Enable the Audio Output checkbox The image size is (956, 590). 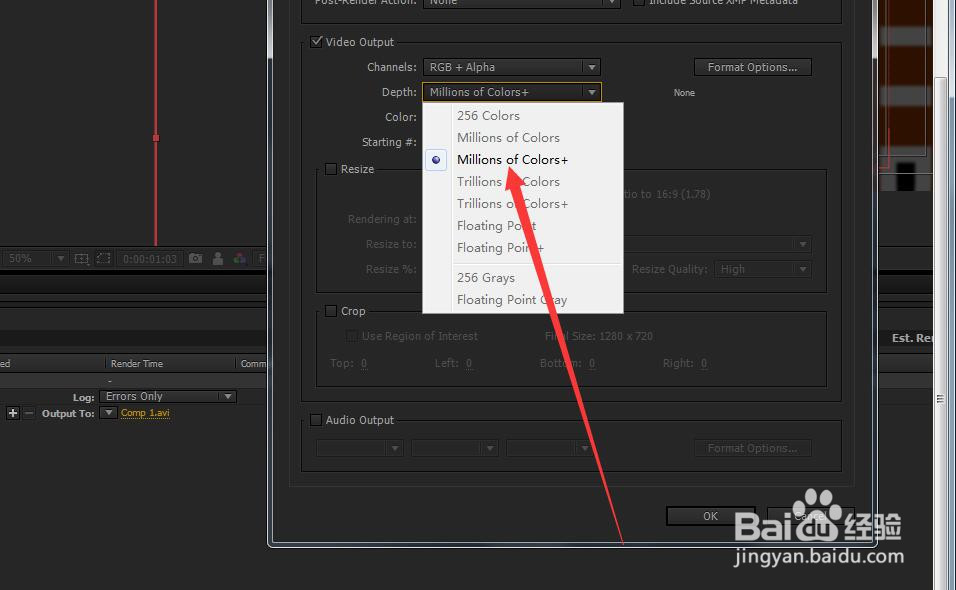(316, 420)
